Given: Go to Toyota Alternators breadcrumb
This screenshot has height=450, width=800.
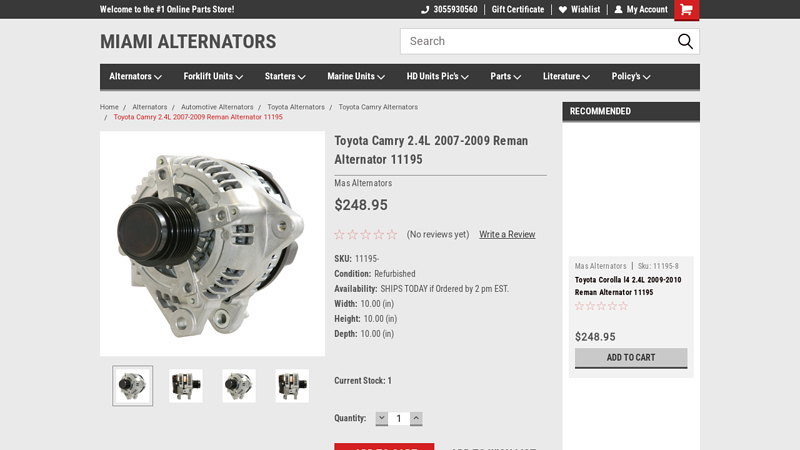Looking at the screenshot, I should pyautogui.click(x=296, y=107).
